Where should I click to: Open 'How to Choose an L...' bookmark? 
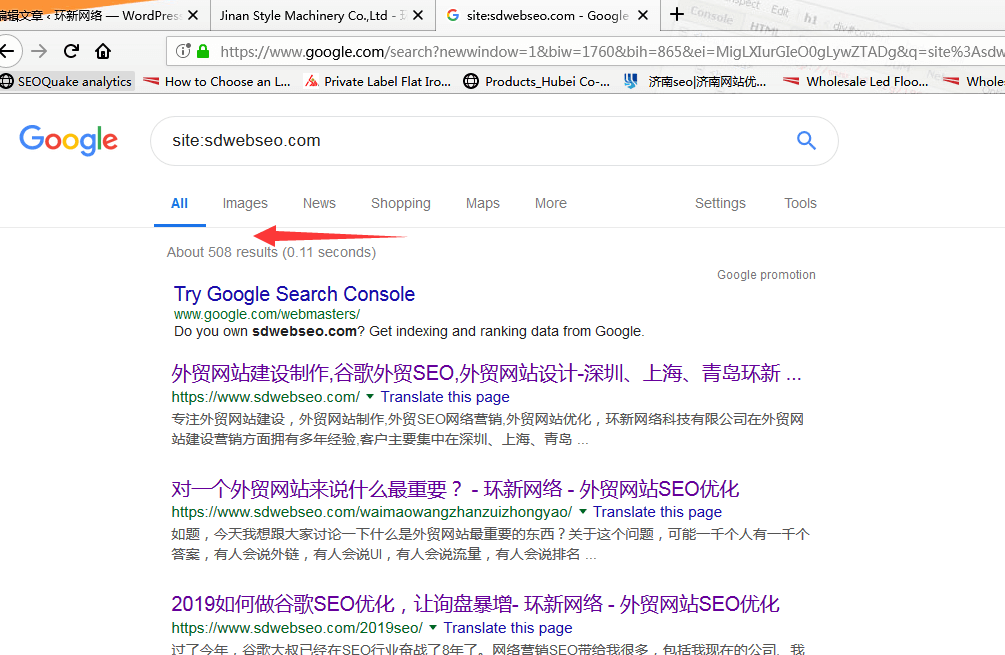(x=217, y=81)
